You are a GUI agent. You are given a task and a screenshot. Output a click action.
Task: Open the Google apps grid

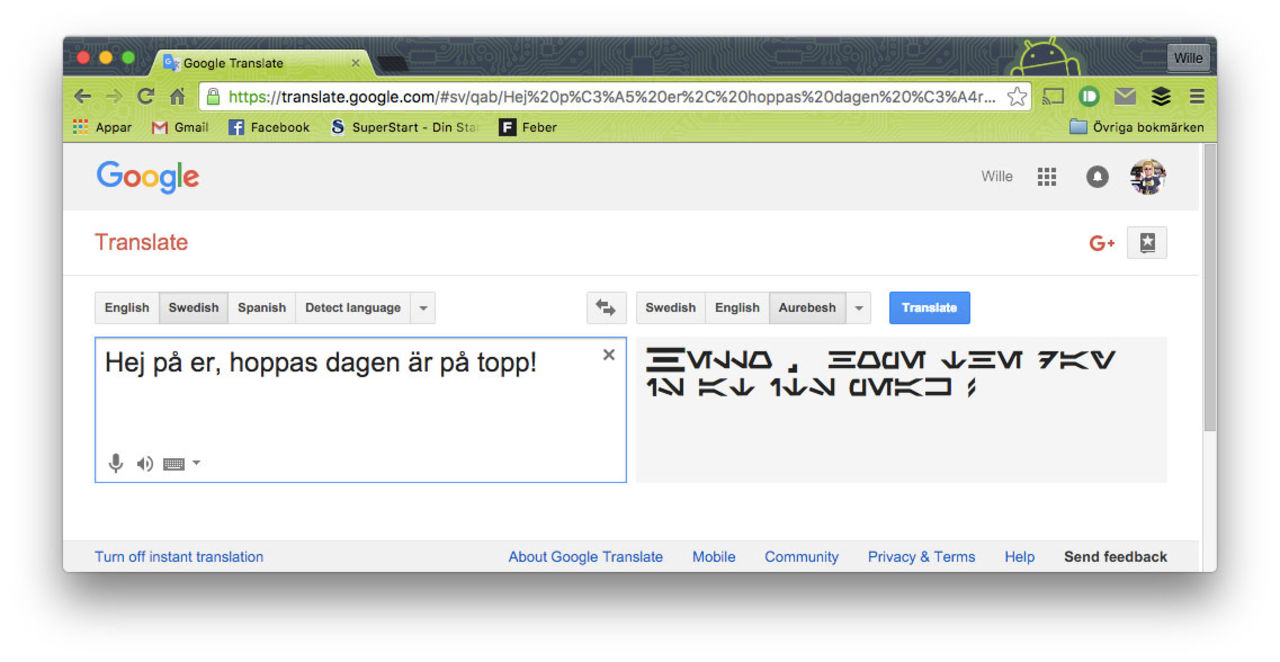tap(1046, 176)
